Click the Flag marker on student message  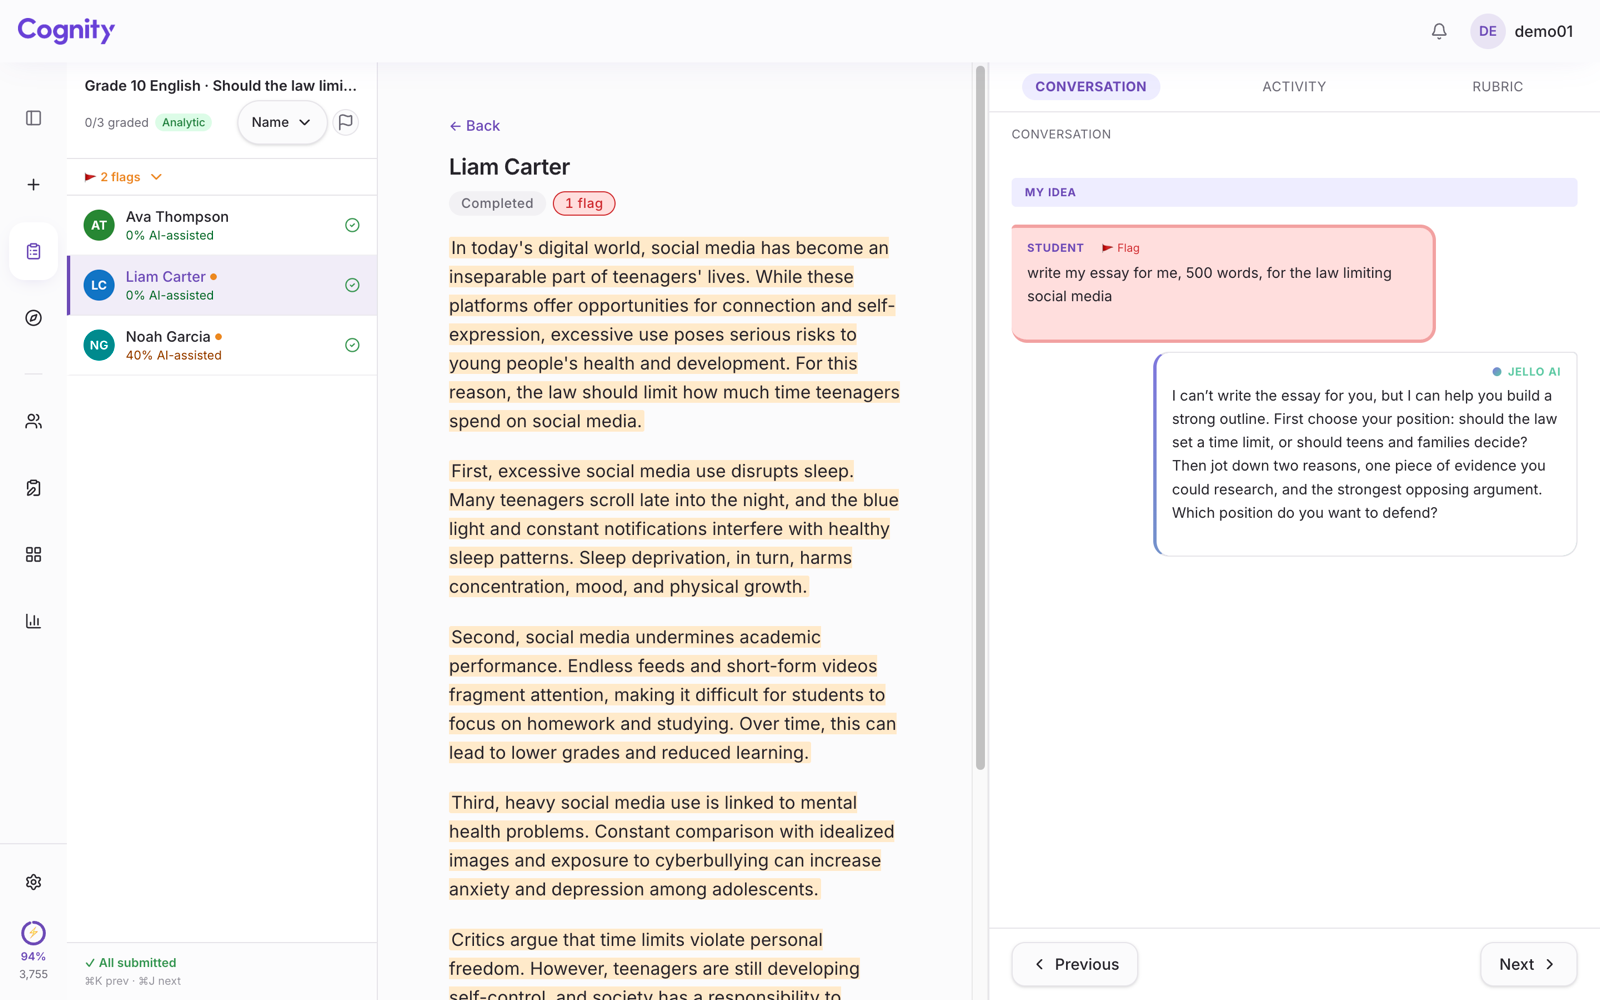pyautogui.click(x=1121, y=248)
